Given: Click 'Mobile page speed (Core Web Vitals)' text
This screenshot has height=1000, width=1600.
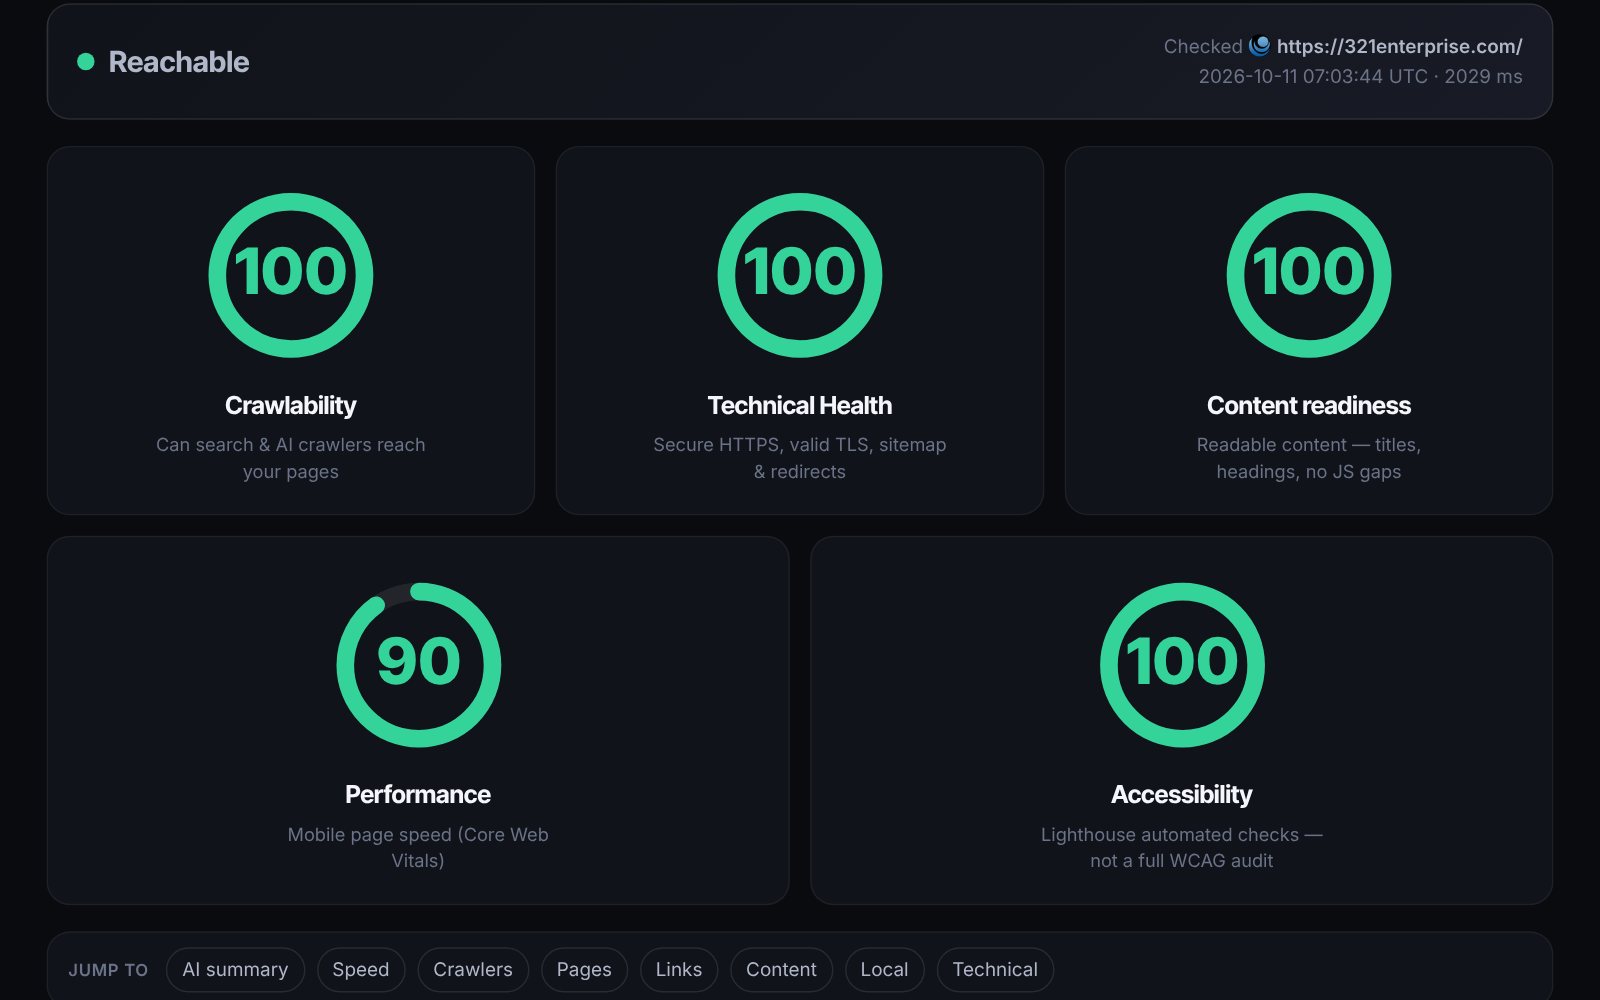Looking at the screenshot, I should click(418, 847).
